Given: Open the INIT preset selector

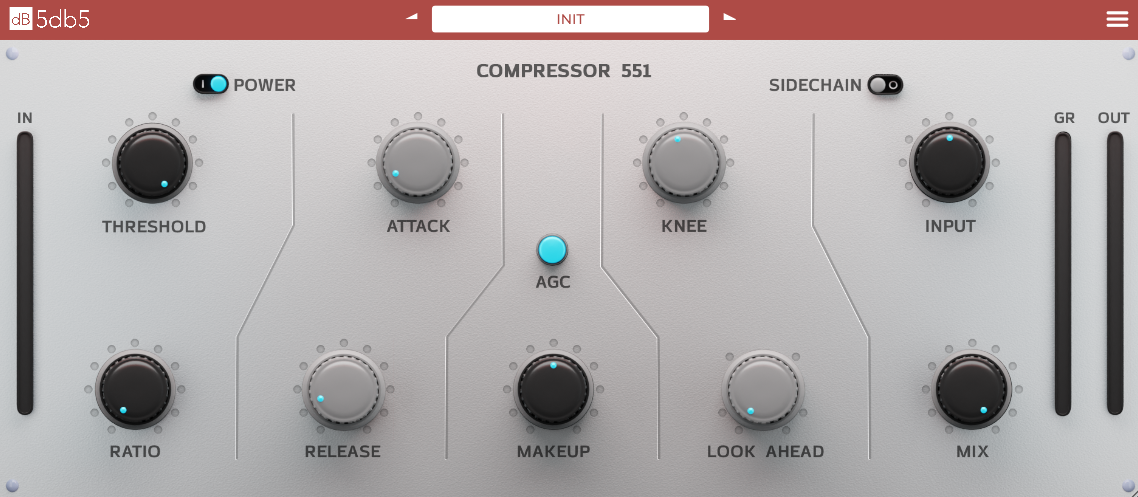Looking at the screenshot, I should point(570,19).
